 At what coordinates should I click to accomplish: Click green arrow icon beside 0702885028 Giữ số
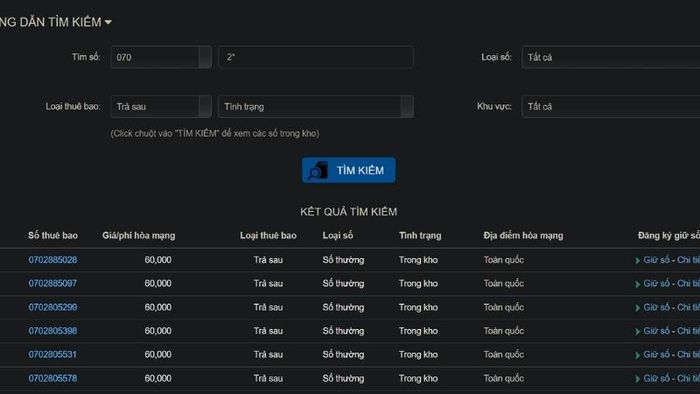point(638,261)
